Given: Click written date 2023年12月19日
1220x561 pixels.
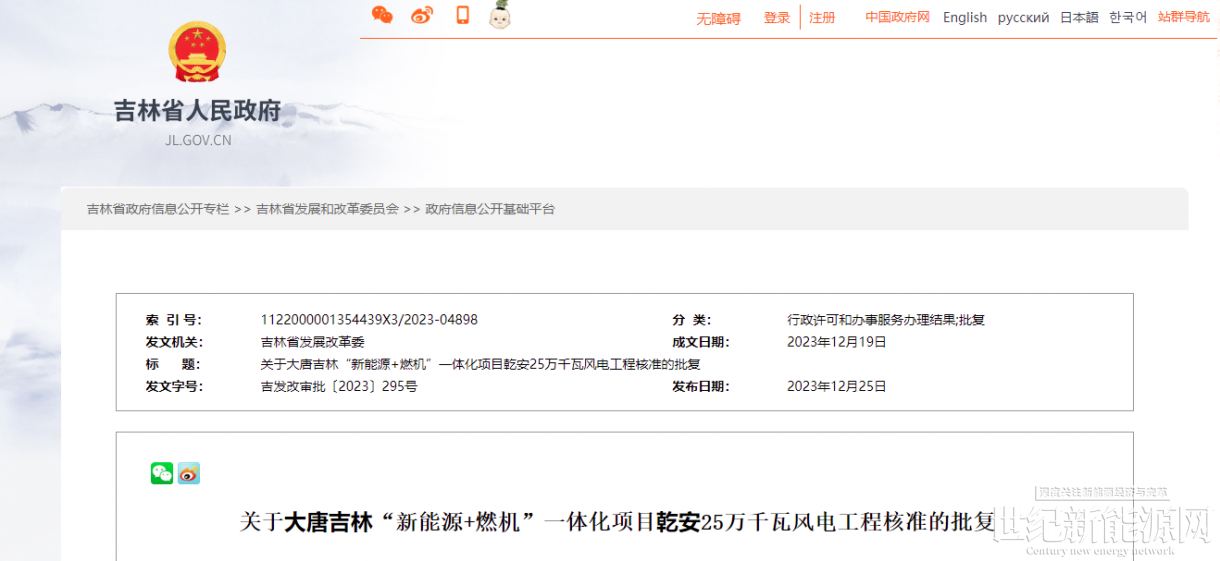Looking at the screenshot, I should 837,342.
